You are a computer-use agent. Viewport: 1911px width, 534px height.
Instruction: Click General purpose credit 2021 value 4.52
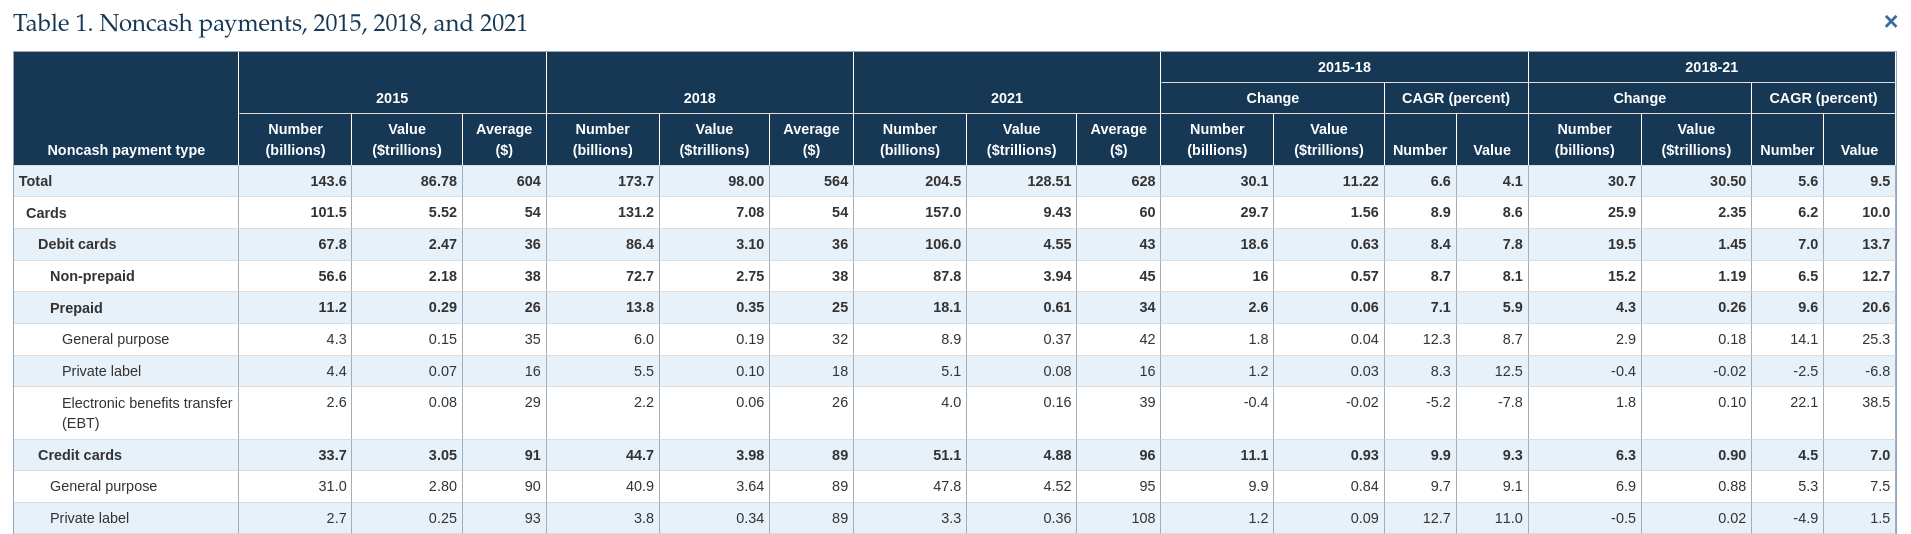tap(1056, 486)
